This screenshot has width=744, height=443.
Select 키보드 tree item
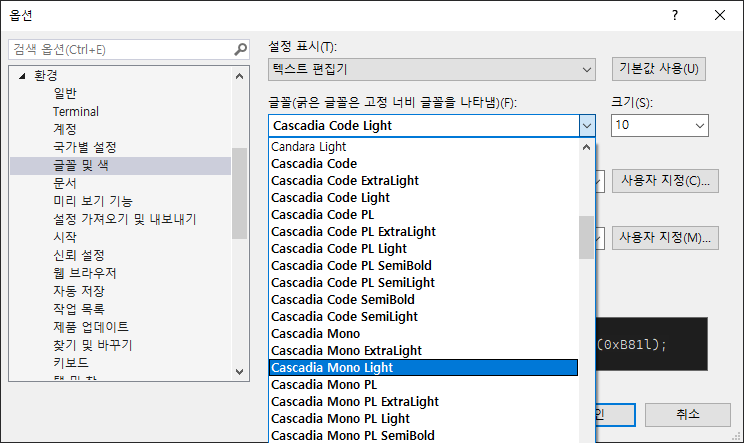click(71, 363)
